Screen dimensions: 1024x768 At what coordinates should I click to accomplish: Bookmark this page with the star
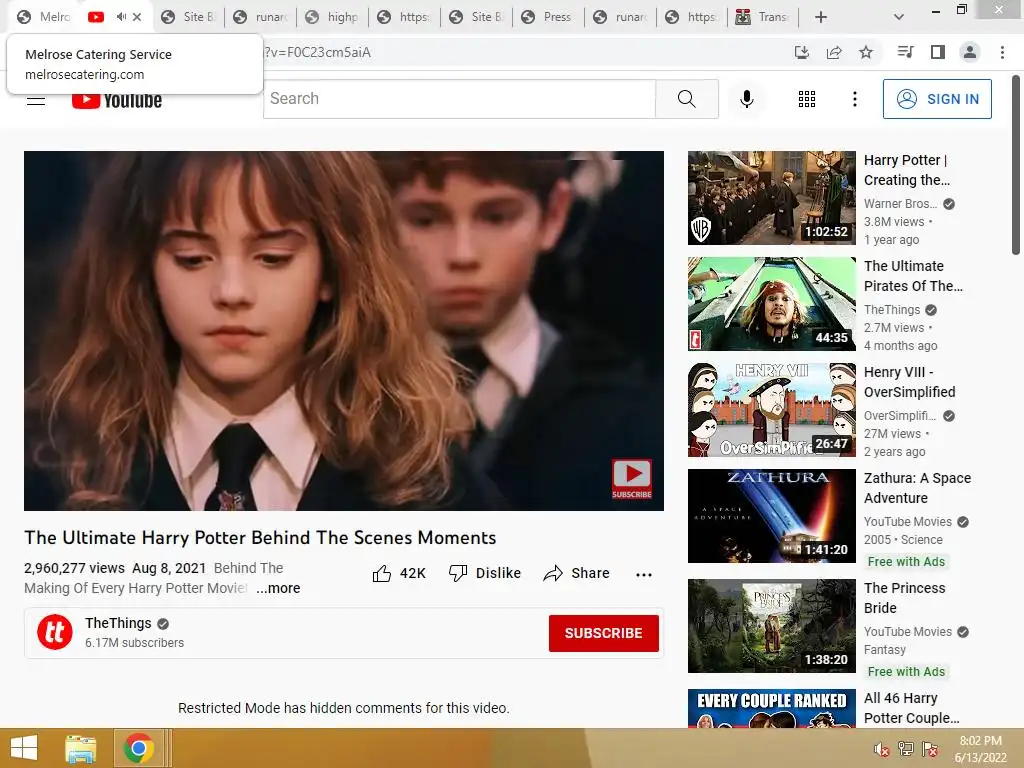(866, 52)
